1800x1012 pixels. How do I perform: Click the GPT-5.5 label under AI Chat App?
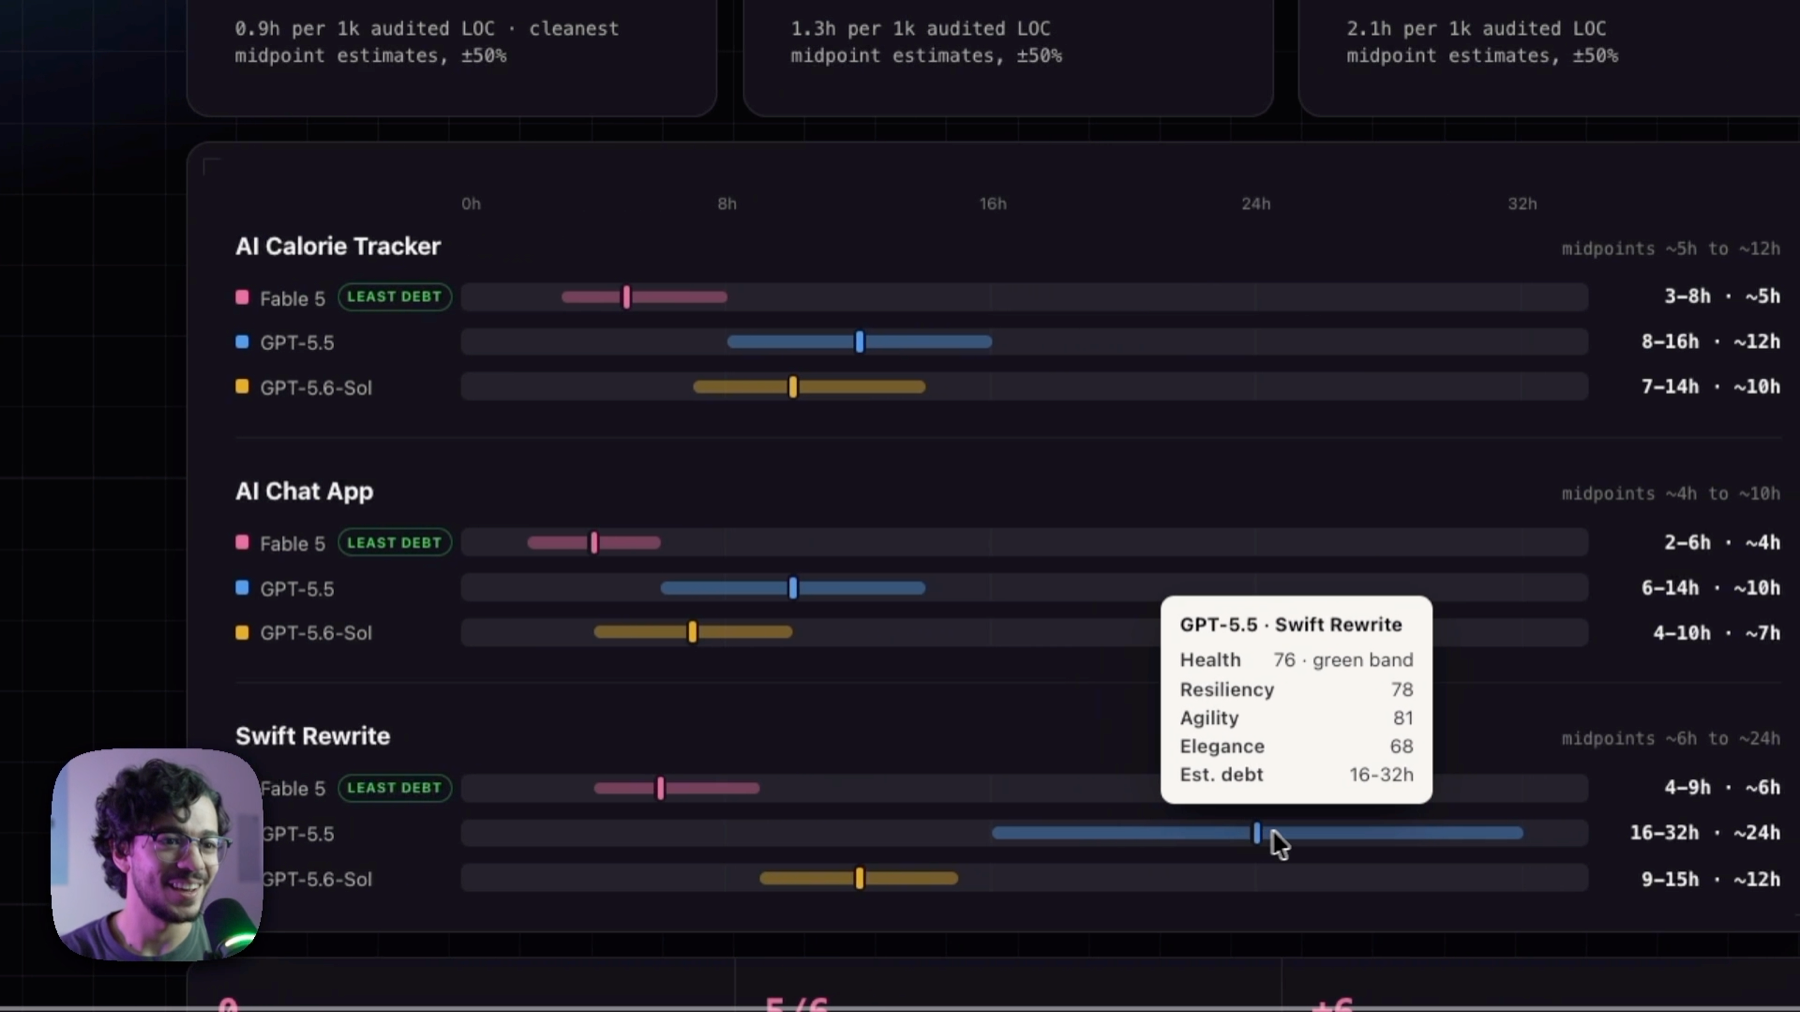coord(297,589)
